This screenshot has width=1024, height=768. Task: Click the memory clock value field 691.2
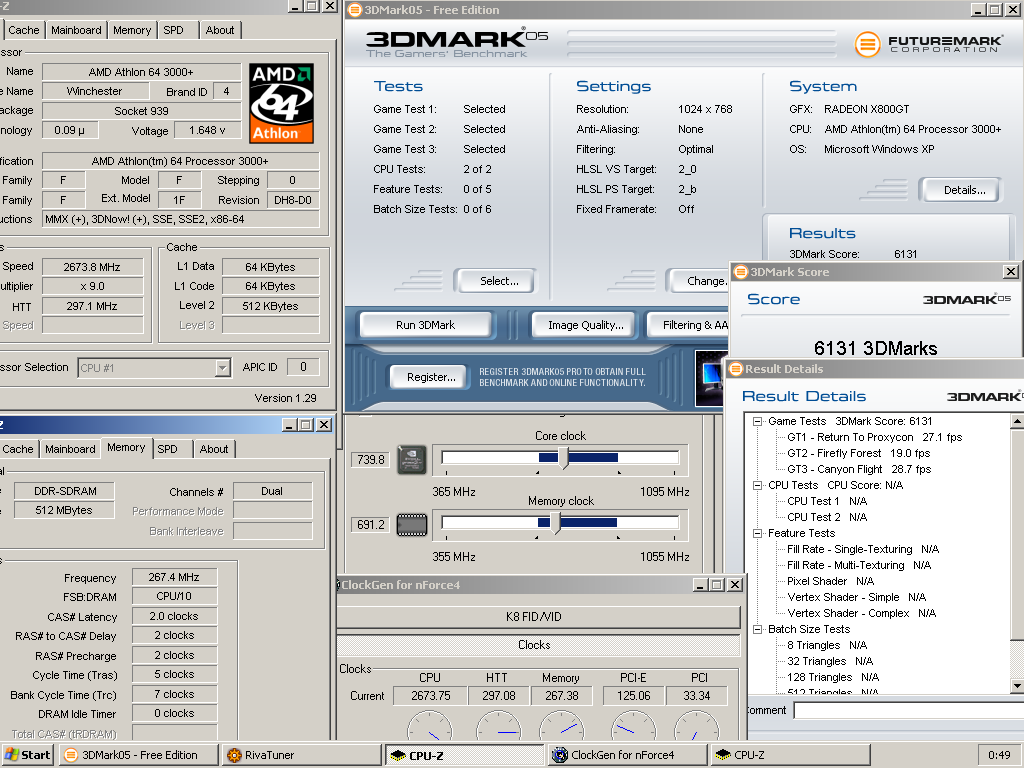coord(371,524)
